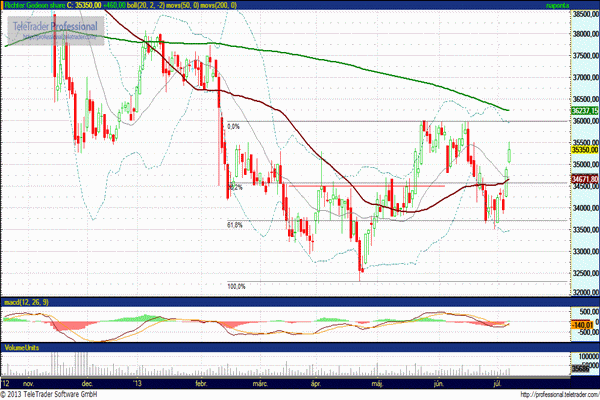
Task: Click the latest green candlestick on the chart
Action: [510, 153]
